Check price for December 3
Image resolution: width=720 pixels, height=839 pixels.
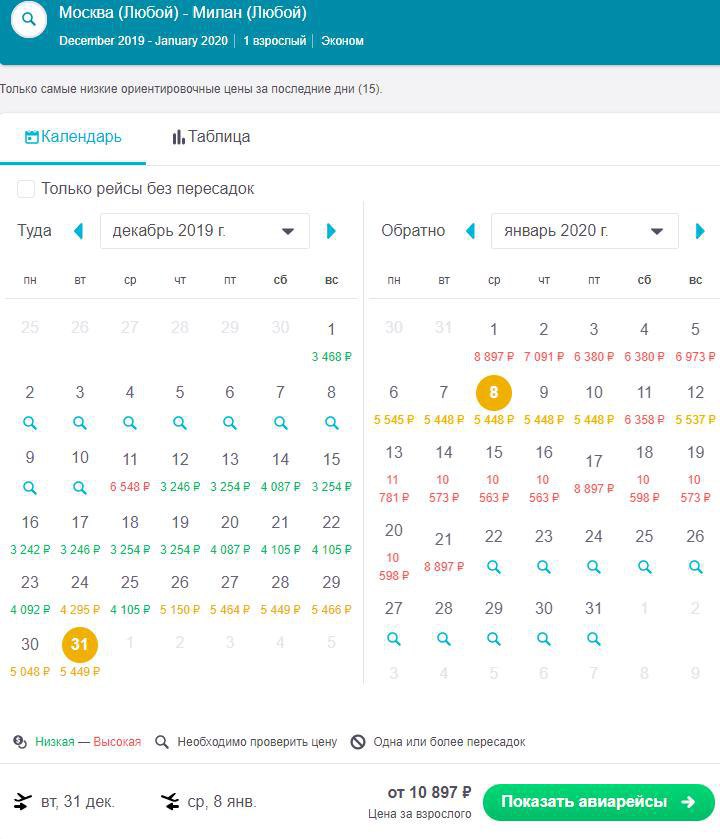tap(80, 423)
